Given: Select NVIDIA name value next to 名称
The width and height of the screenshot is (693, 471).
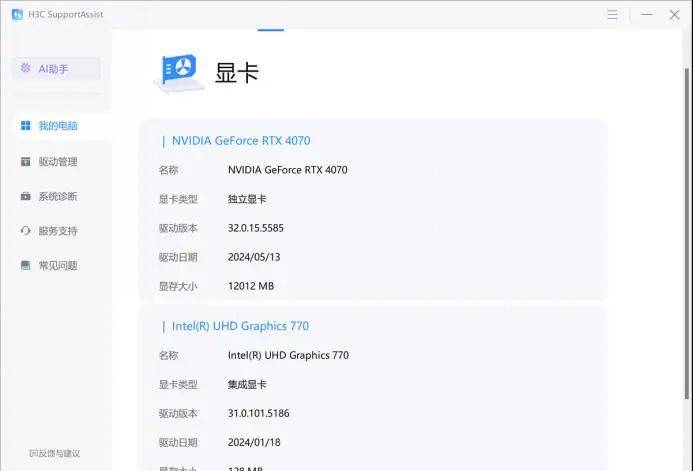Looking at the screenshot, I should coord(288,170).
